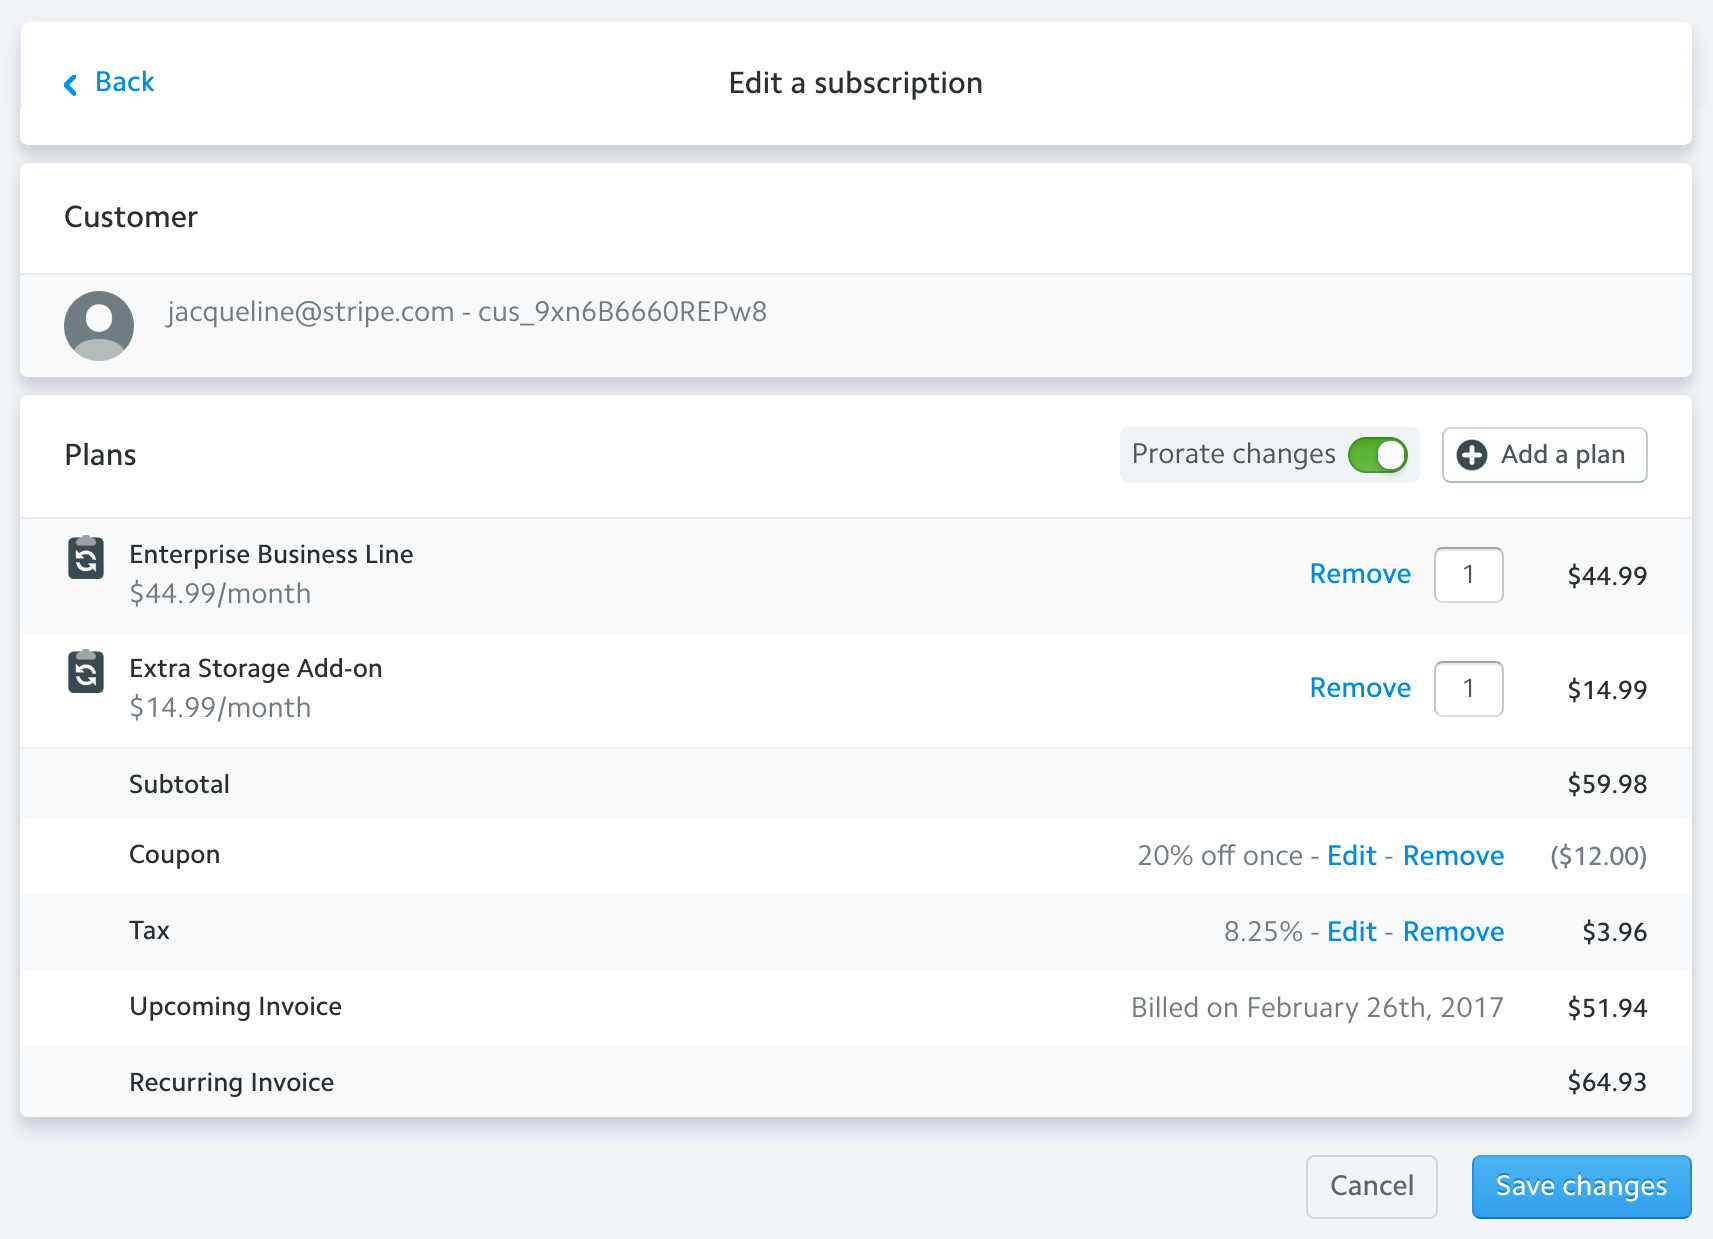Cancel editing the subscription
The width and height of the screenshot is (1713, 1239).
[1371, 1187]
